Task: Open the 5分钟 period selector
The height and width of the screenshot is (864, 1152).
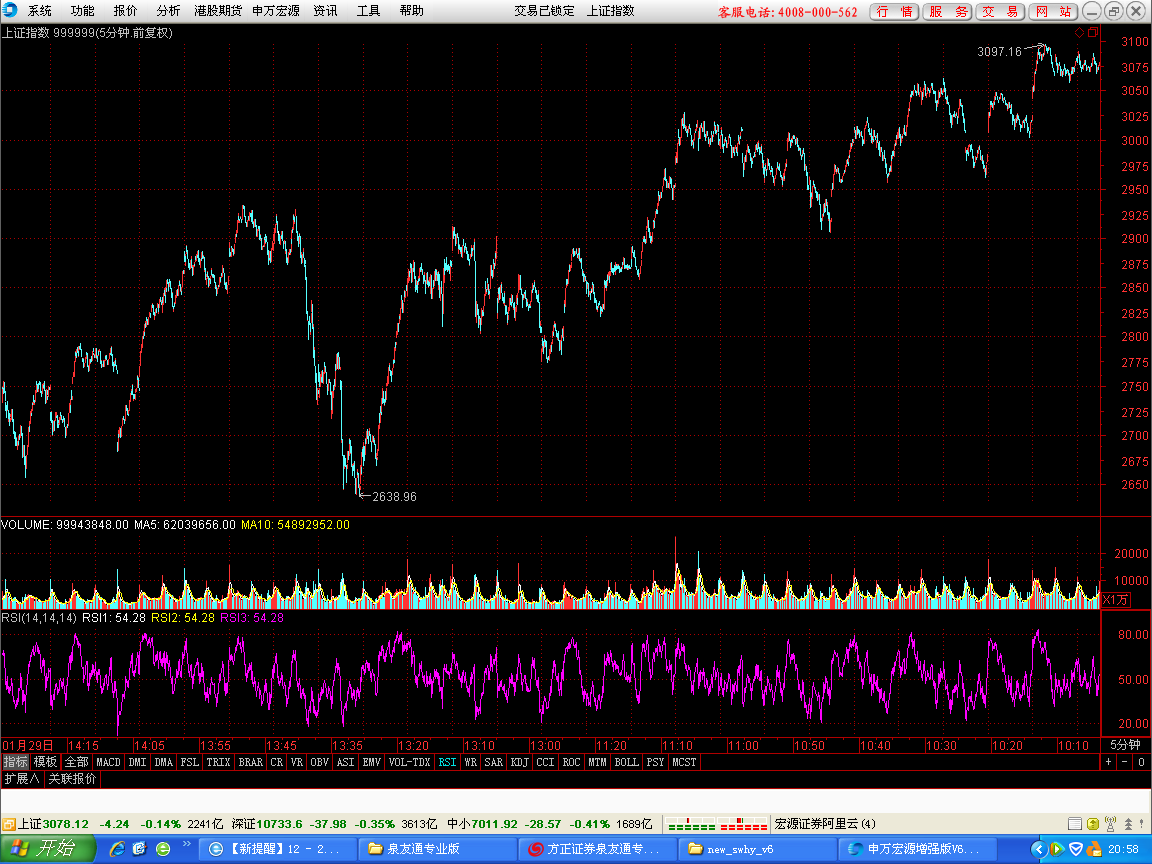Action: (x=1126, y=745)
